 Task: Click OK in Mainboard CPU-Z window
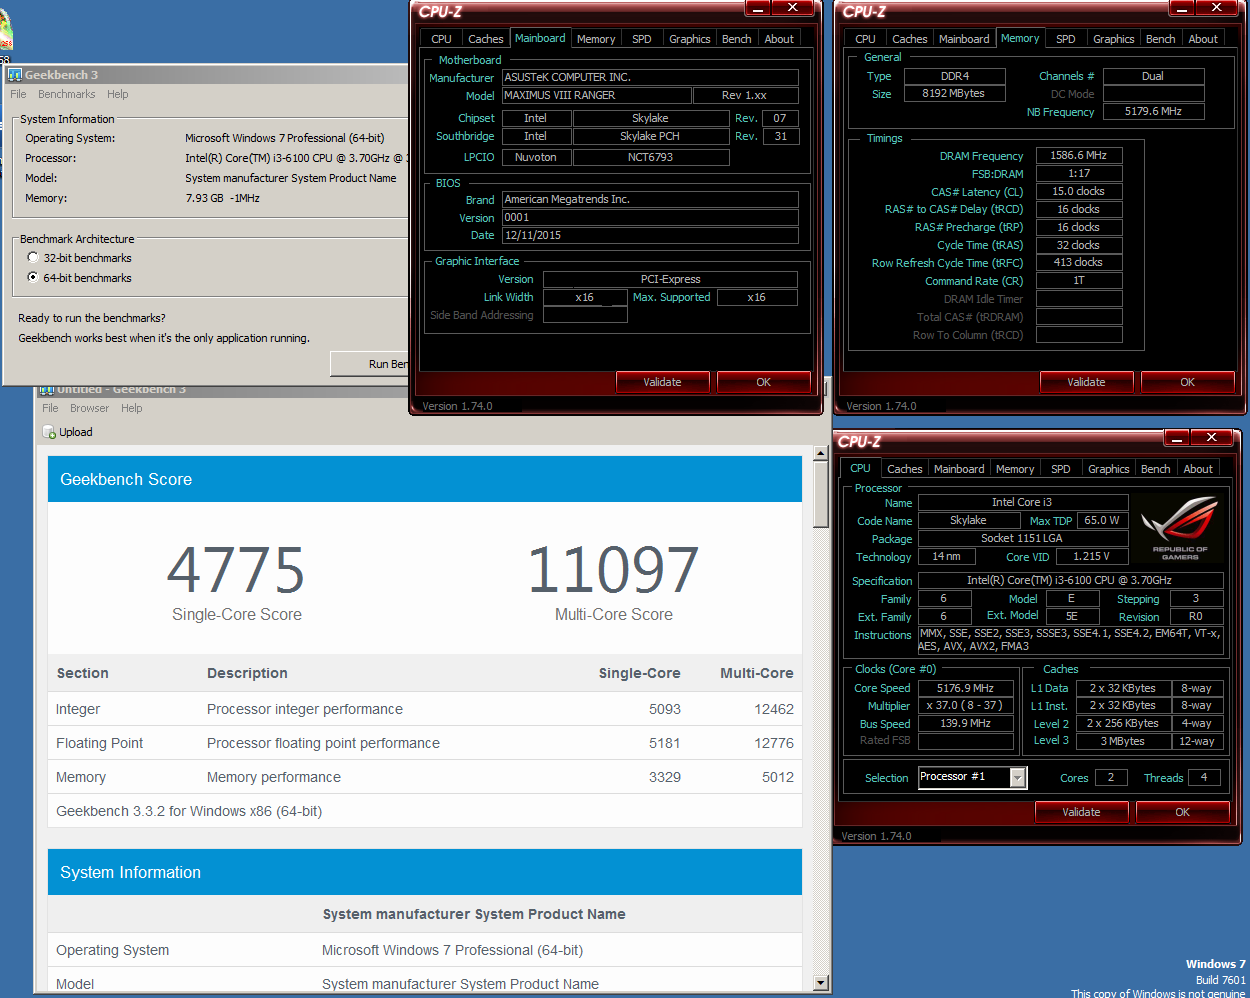pos(764,382)
